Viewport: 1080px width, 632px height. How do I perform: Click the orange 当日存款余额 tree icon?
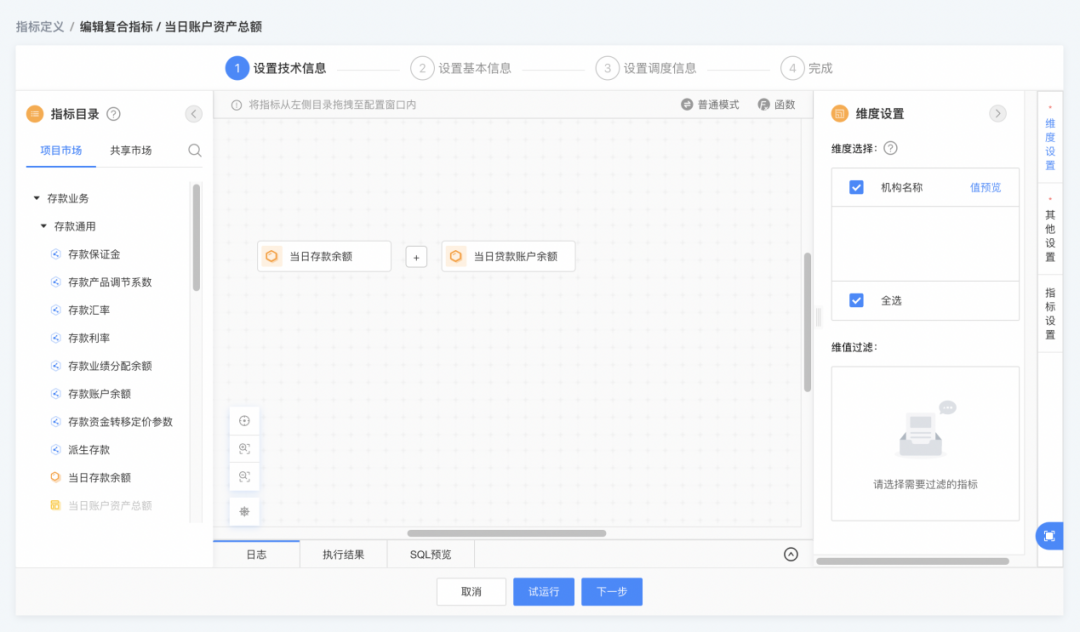click(x=56, y=477)
